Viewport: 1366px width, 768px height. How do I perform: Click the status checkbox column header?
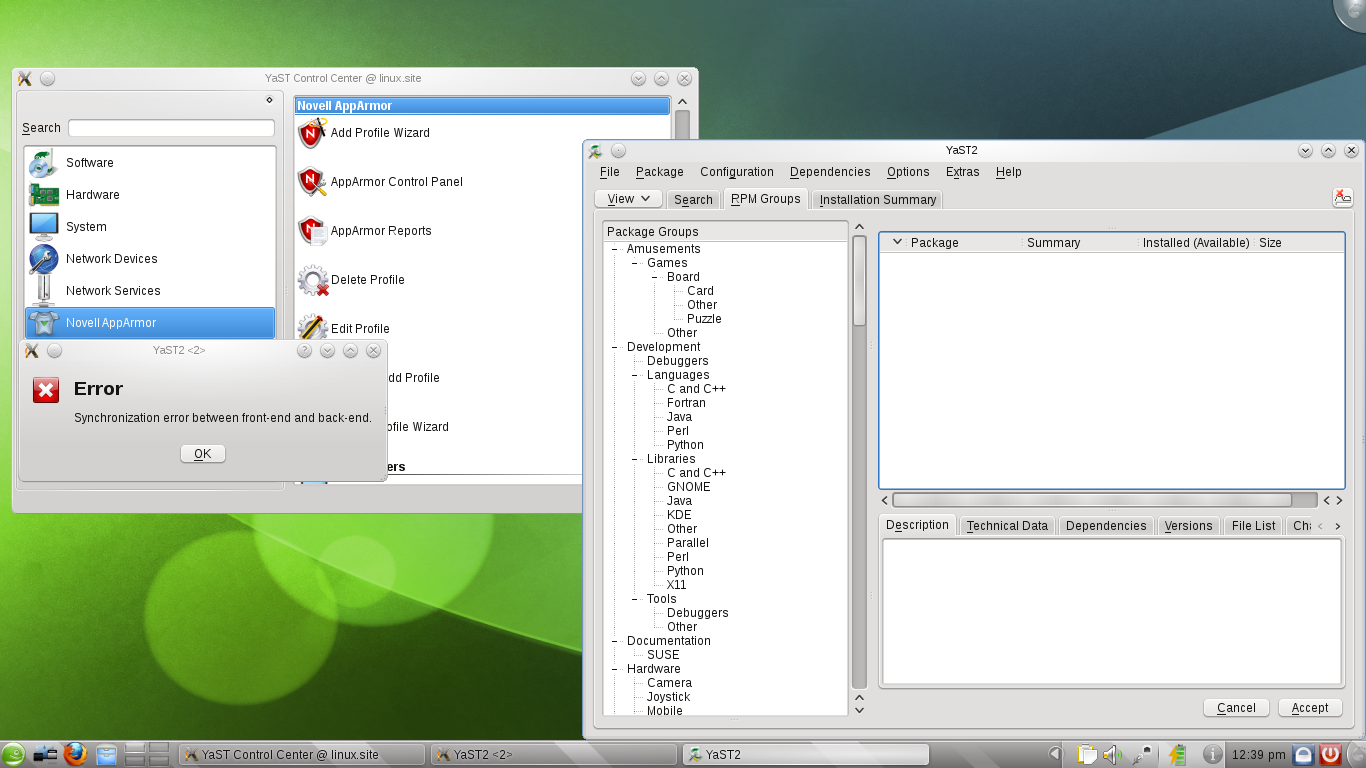[x=897, y=242]
